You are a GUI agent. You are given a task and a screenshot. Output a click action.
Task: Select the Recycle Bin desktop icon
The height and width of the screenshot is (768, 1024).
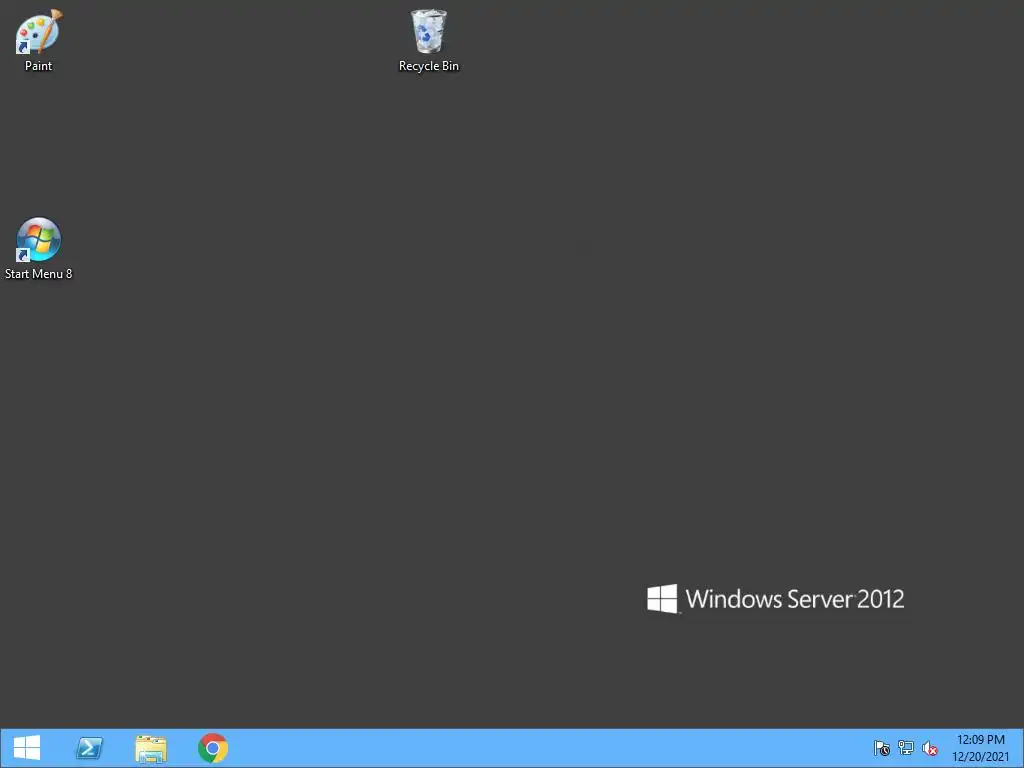[x=429, y=31]
